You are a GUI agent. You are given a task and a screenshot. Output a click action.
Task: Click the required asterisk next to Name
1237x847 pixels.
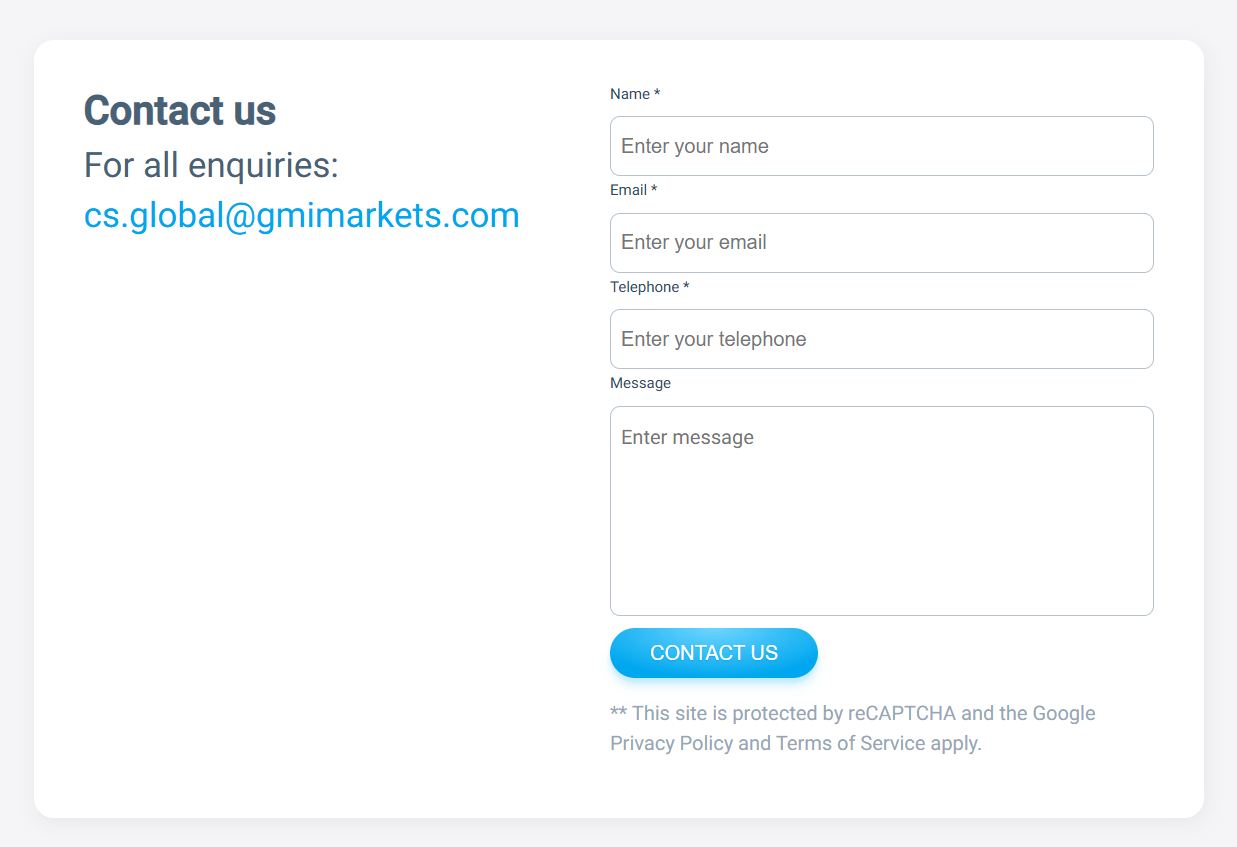tap(657, 93)
